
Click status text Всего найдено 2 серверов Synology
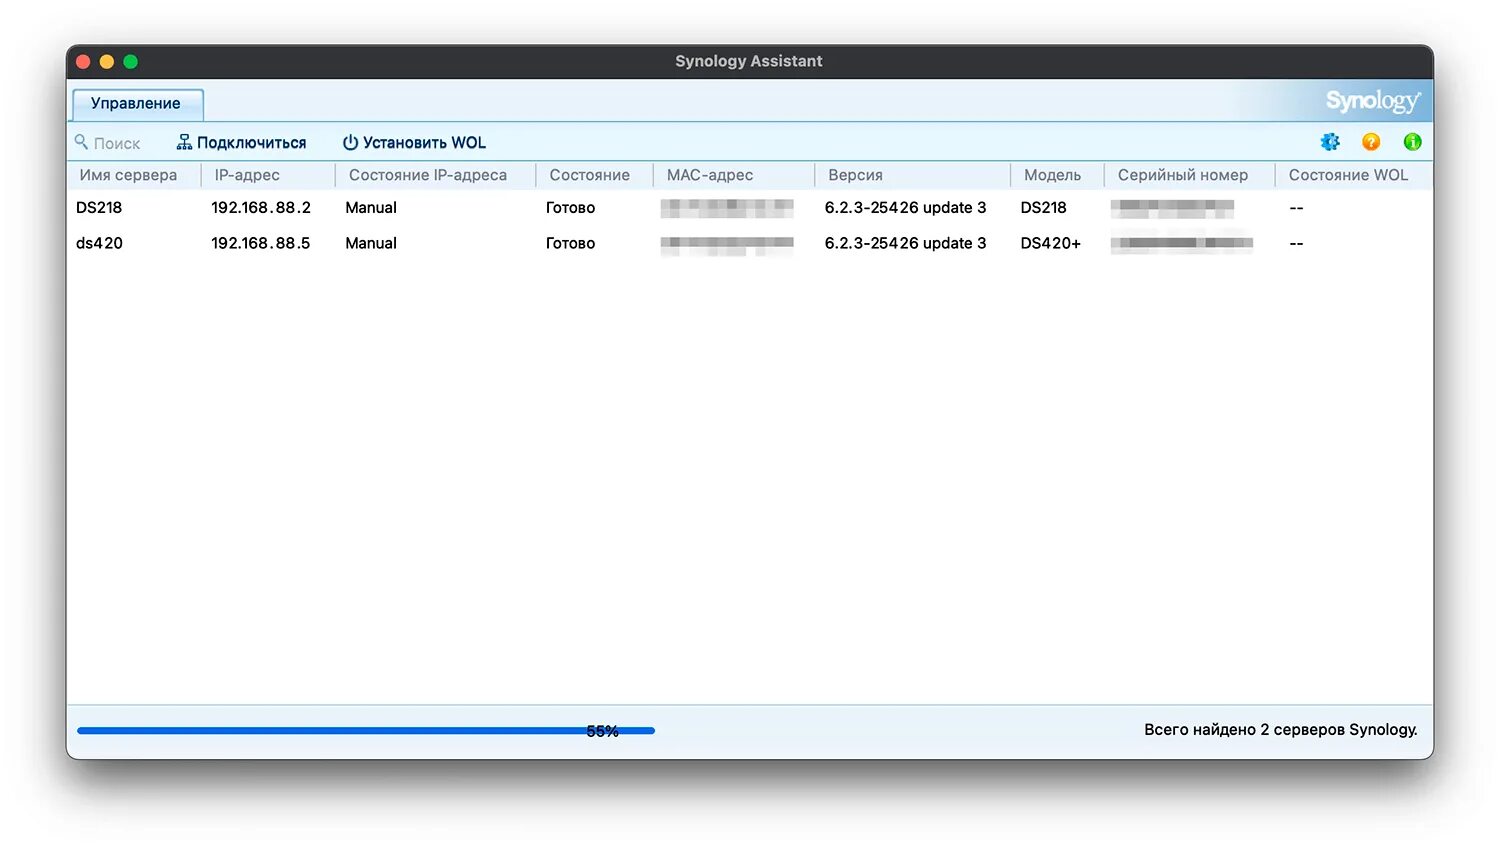[1281, 730]
